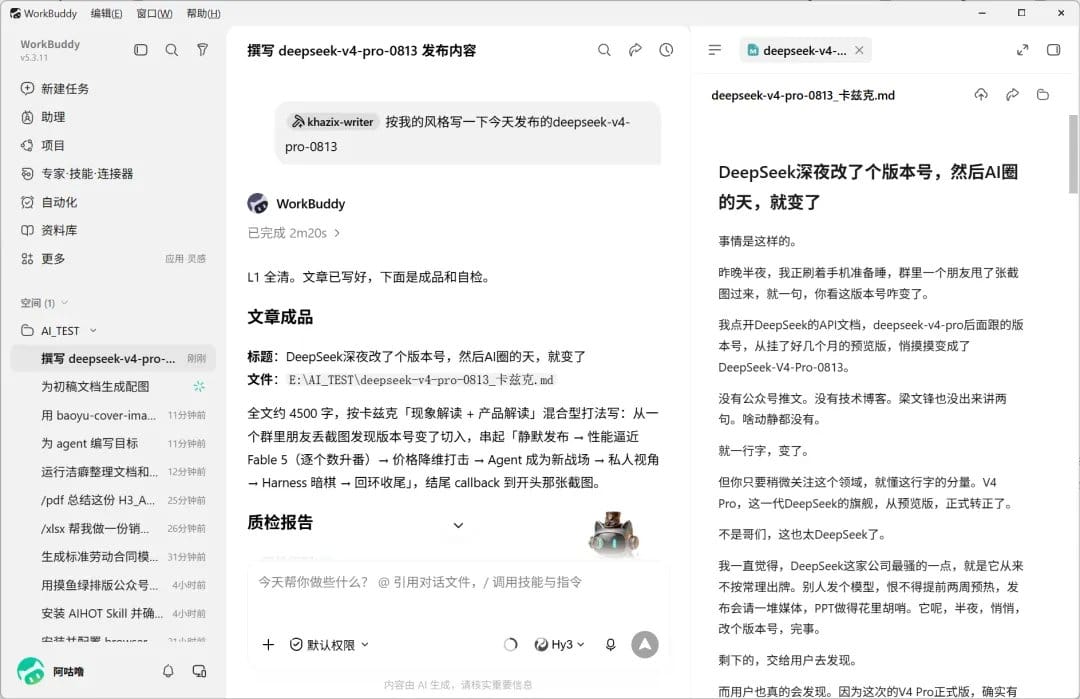1080x699 pixels.
Task: Open task 生成标准劳动合同模...
Action: pyautogui.click(x=114, y=556)
